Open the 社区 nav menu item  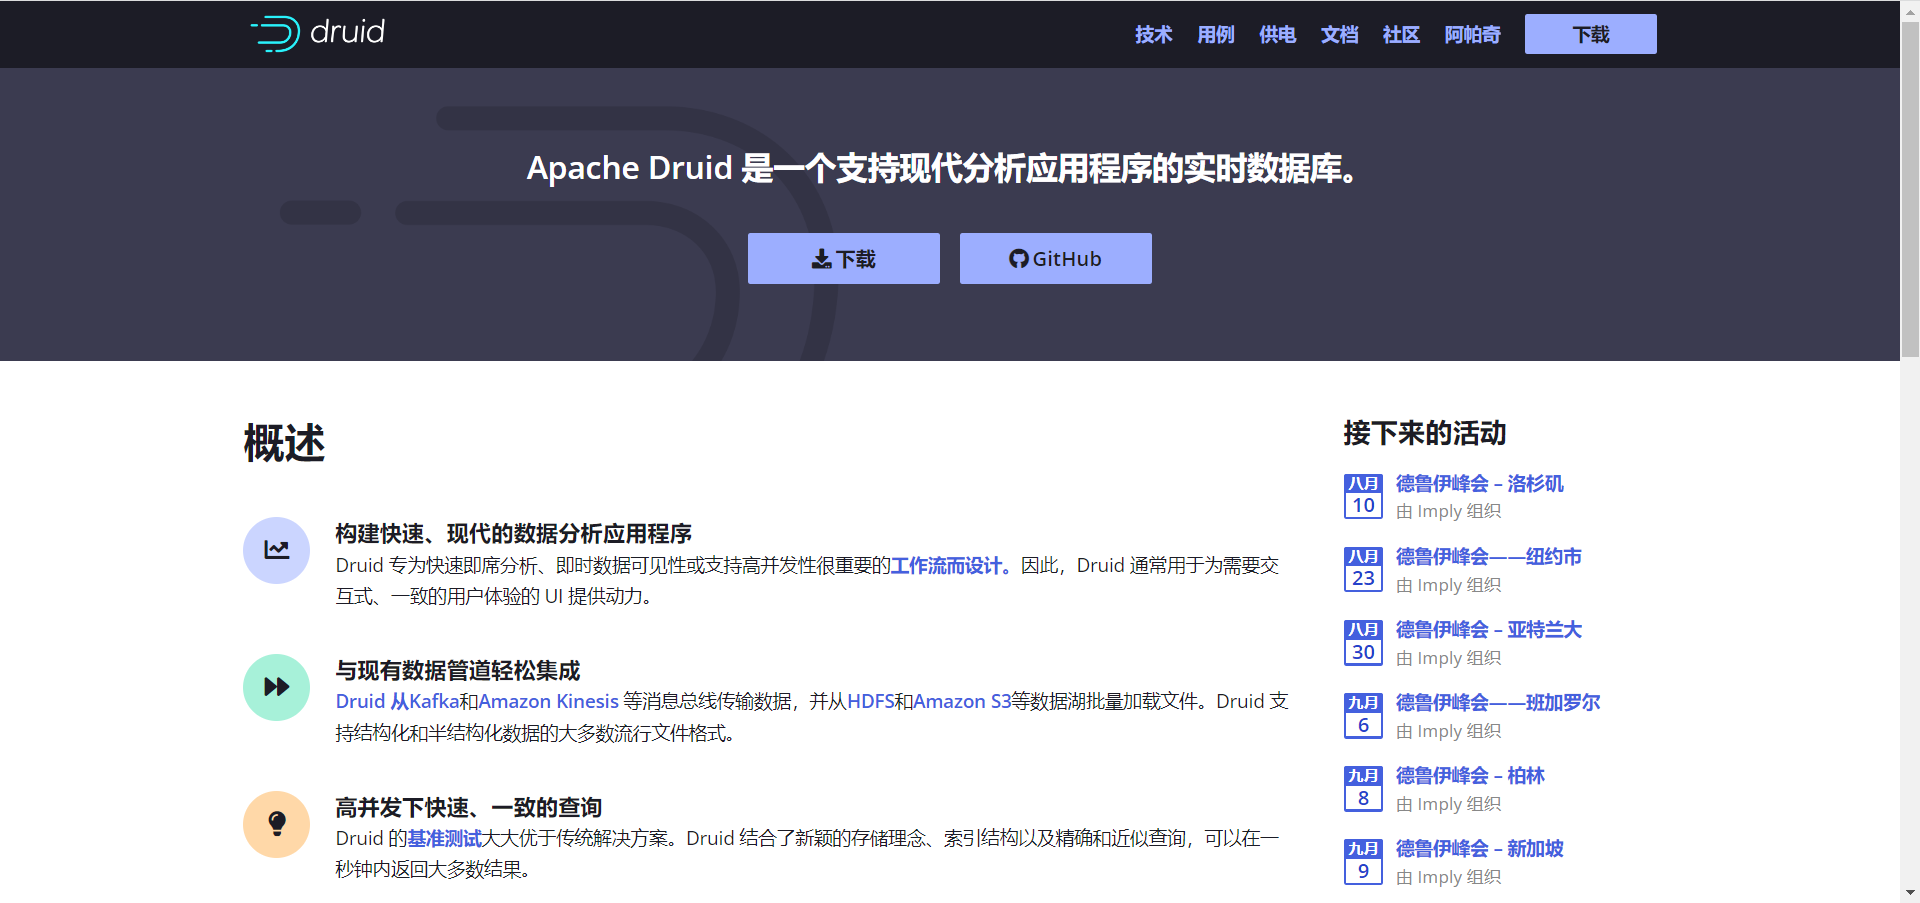tap(1401, 35)
